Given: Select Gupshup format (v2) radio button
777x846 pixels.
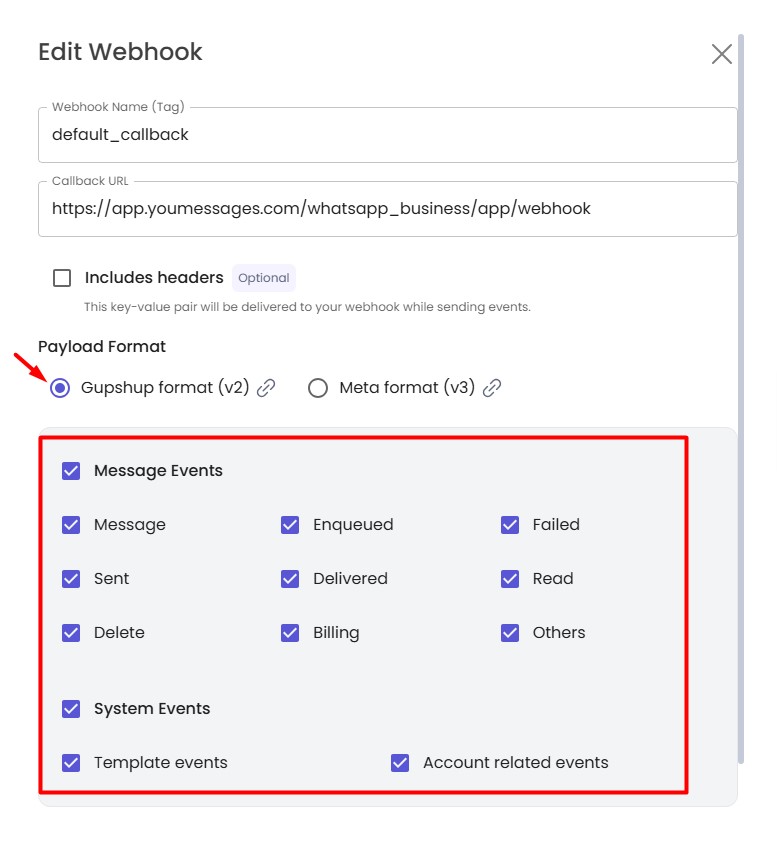Looking at the screenshot, I should click(x=60, y=388).
